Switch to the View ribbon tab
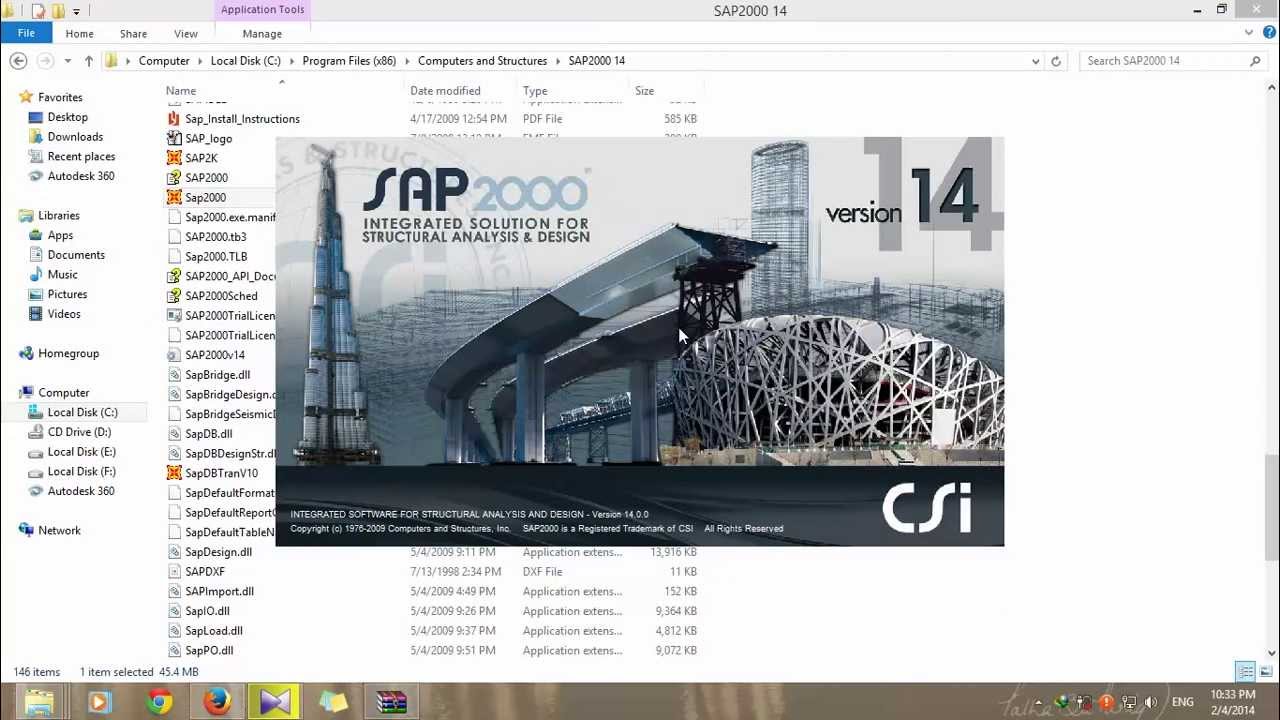This screenshot has height=720, width=1280. coord(186,34)
